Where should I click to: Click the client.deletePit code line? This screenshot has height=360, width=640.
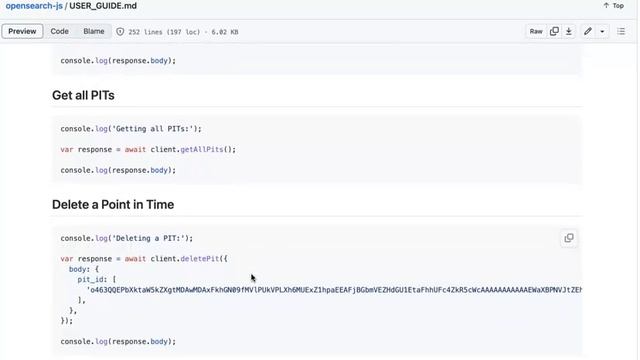[144, 259]
